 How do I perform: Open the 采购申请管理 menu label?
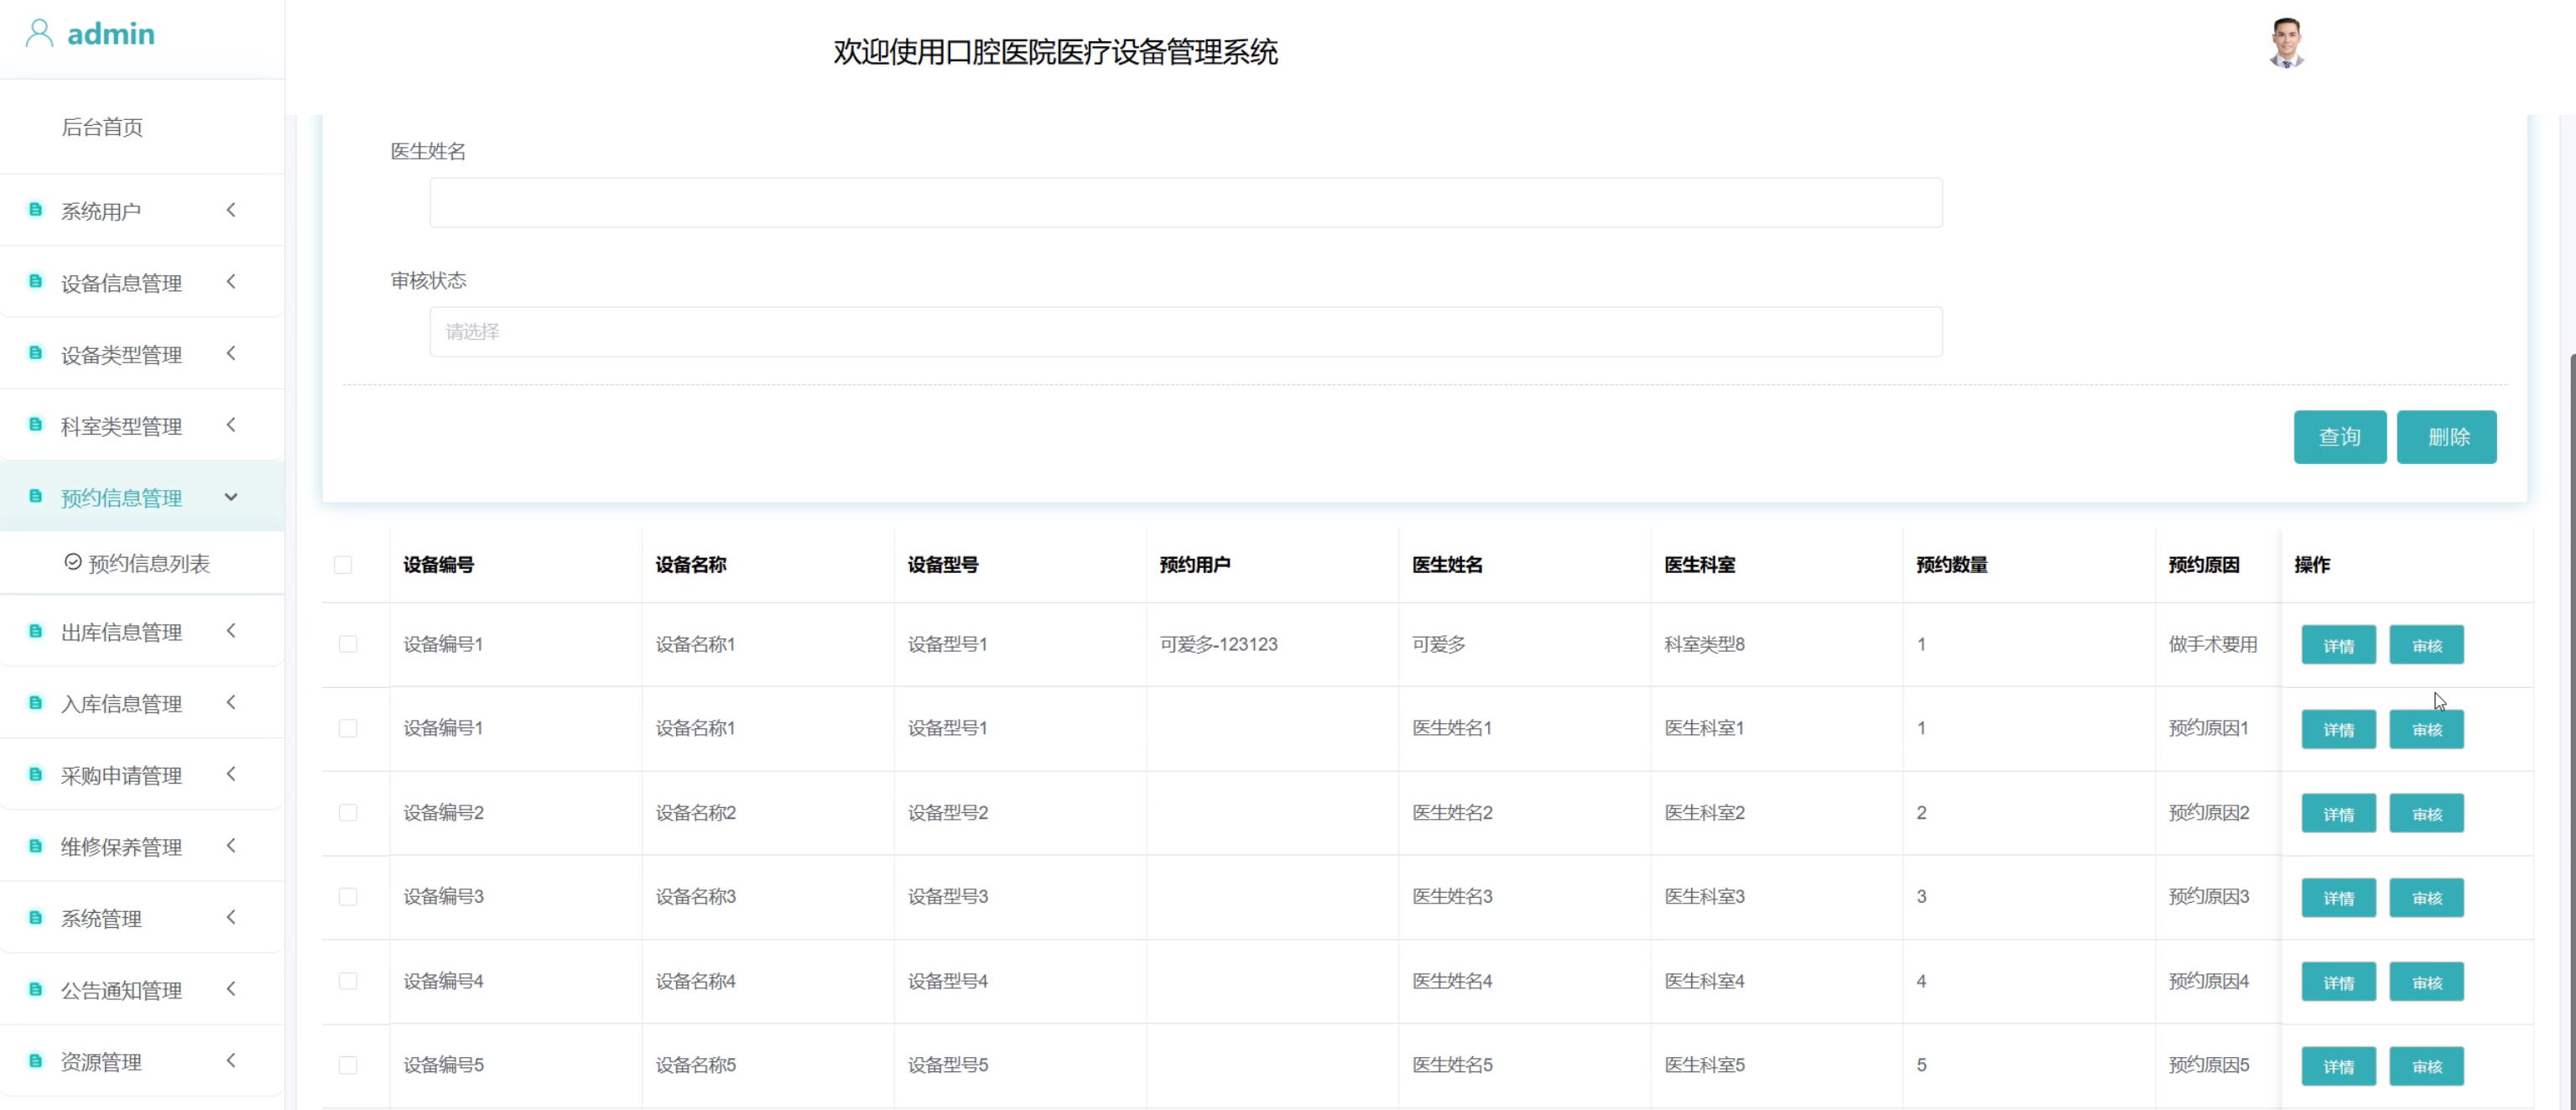tap(121, 775)
